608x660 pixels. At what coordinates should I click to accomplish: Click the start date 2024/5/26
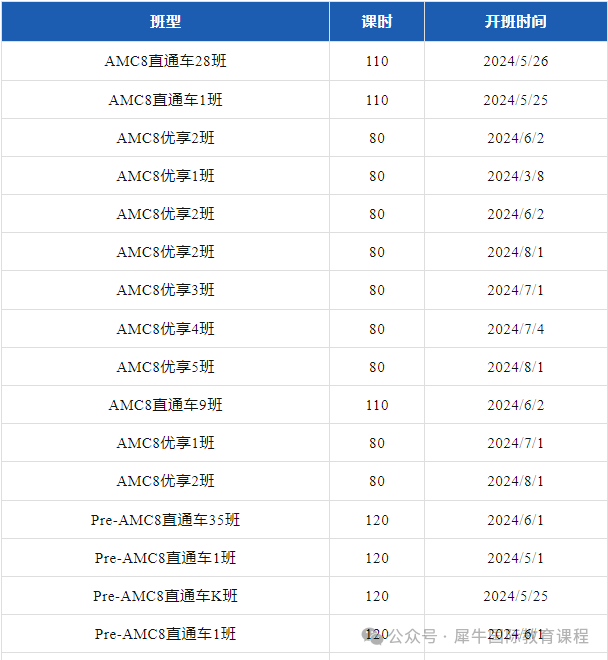(516, 61)
